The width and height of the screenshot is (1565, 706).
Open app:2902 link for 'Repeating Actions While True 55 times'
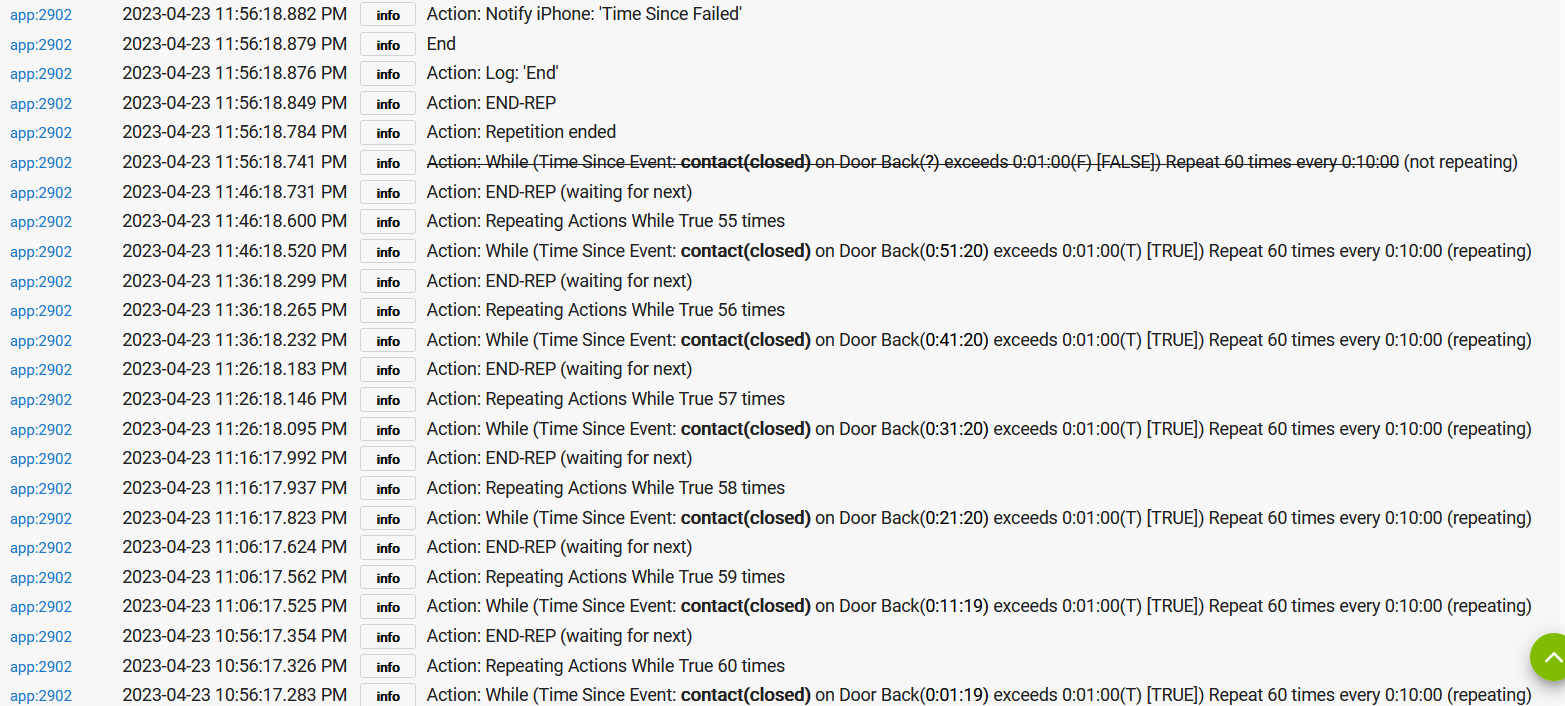coord(41,222)
